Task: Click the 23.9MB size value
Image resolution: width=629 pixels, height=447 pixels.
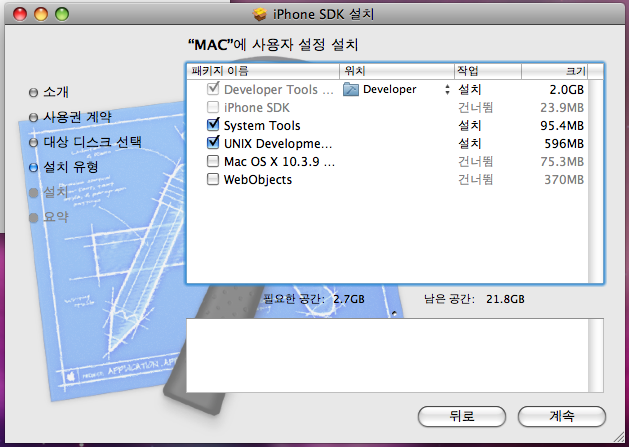Action: (562, 108)
